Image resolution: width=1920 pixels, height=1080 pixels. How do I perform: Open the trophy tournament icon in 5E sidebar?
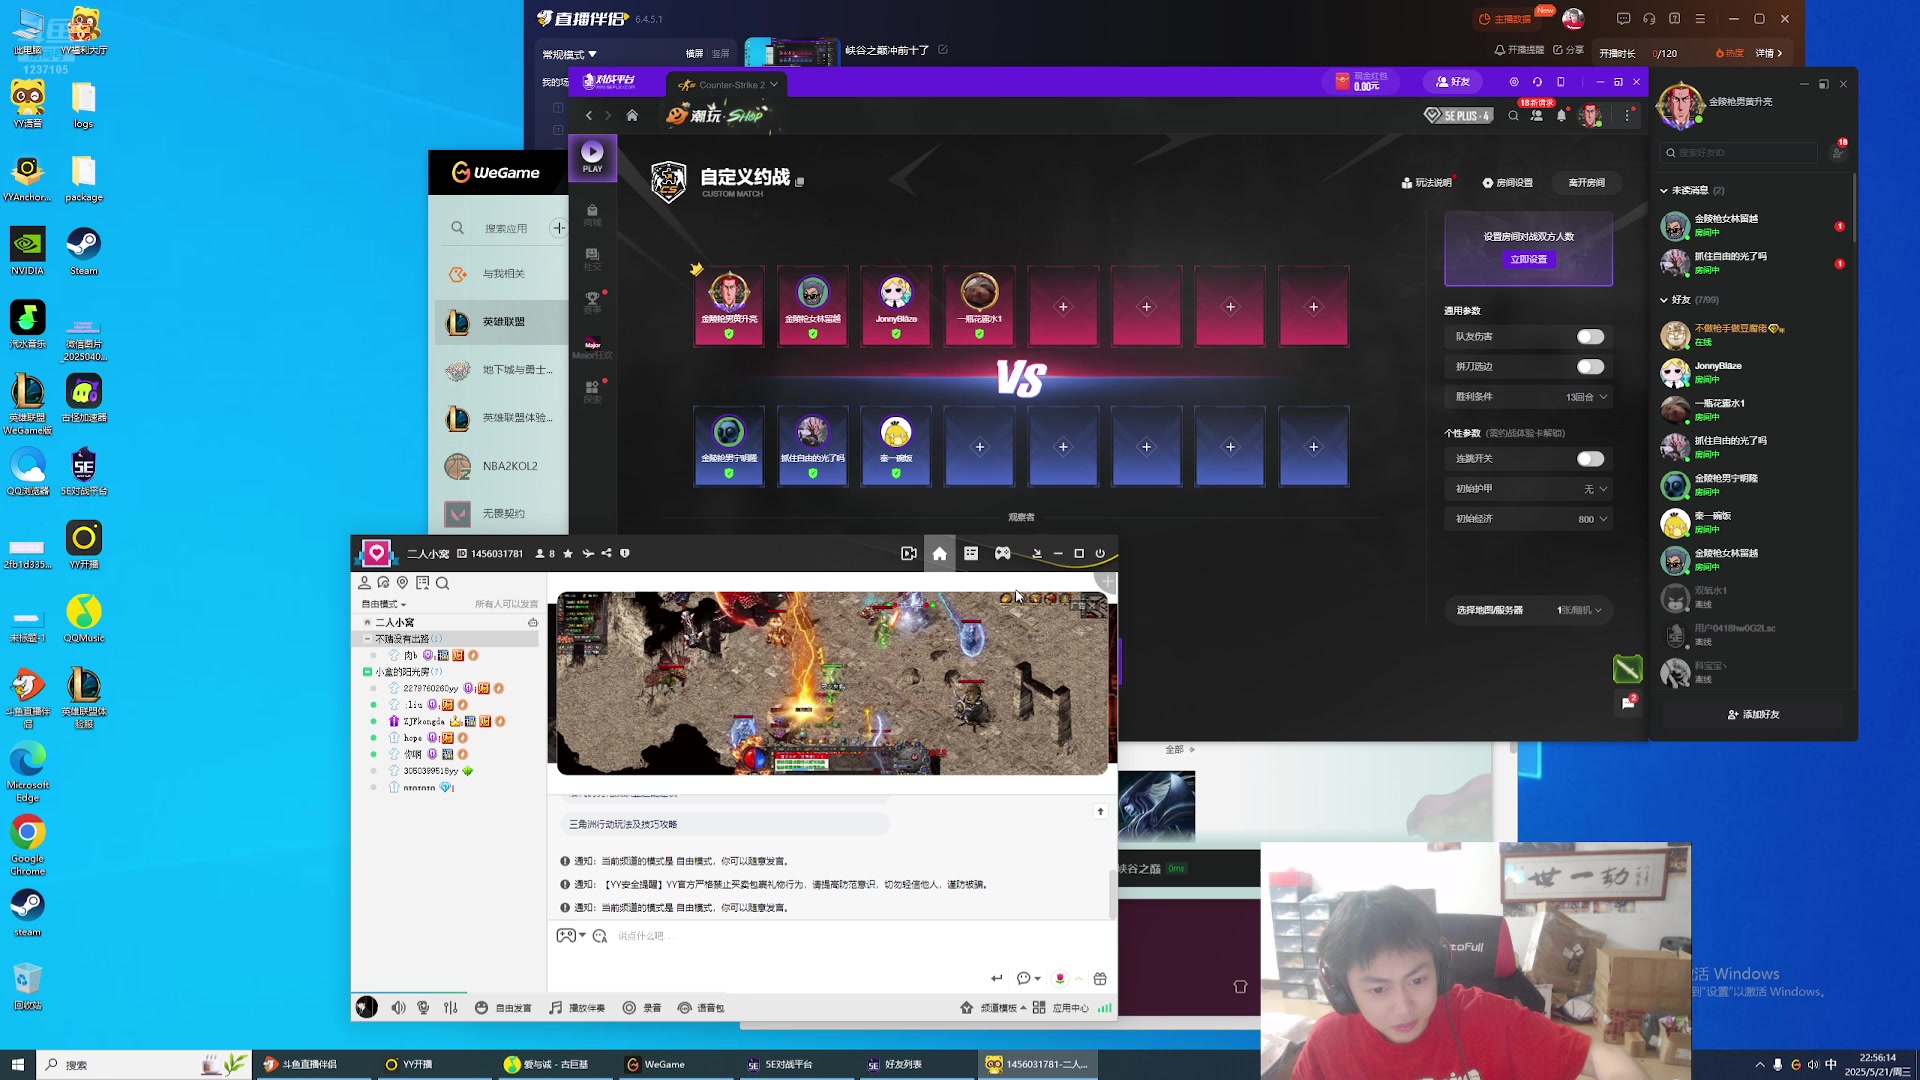pyautogui.click(x=592, y=302)
